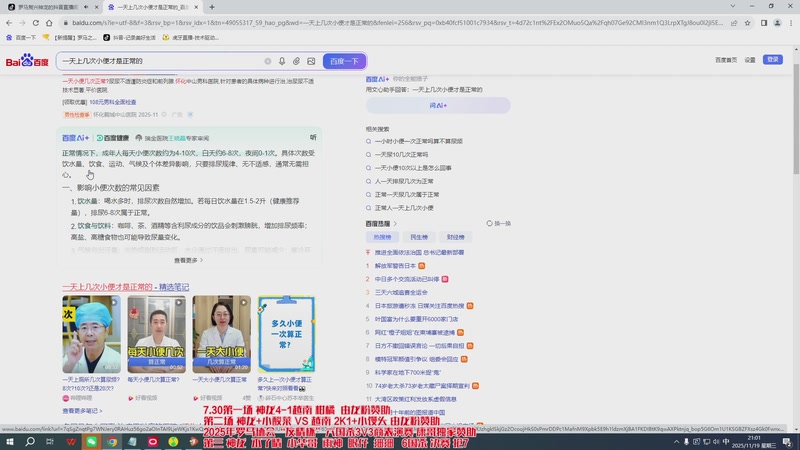Open hot search item 中日多个交流活动已叫停
This screenshot has width=800, height=450.
[407, 279]
